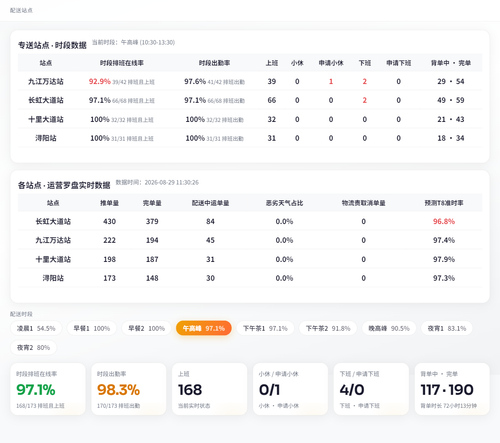The image size is (500, 443).
Task: Open the 晚高峰 90.5% period
Action: point(389,328)
